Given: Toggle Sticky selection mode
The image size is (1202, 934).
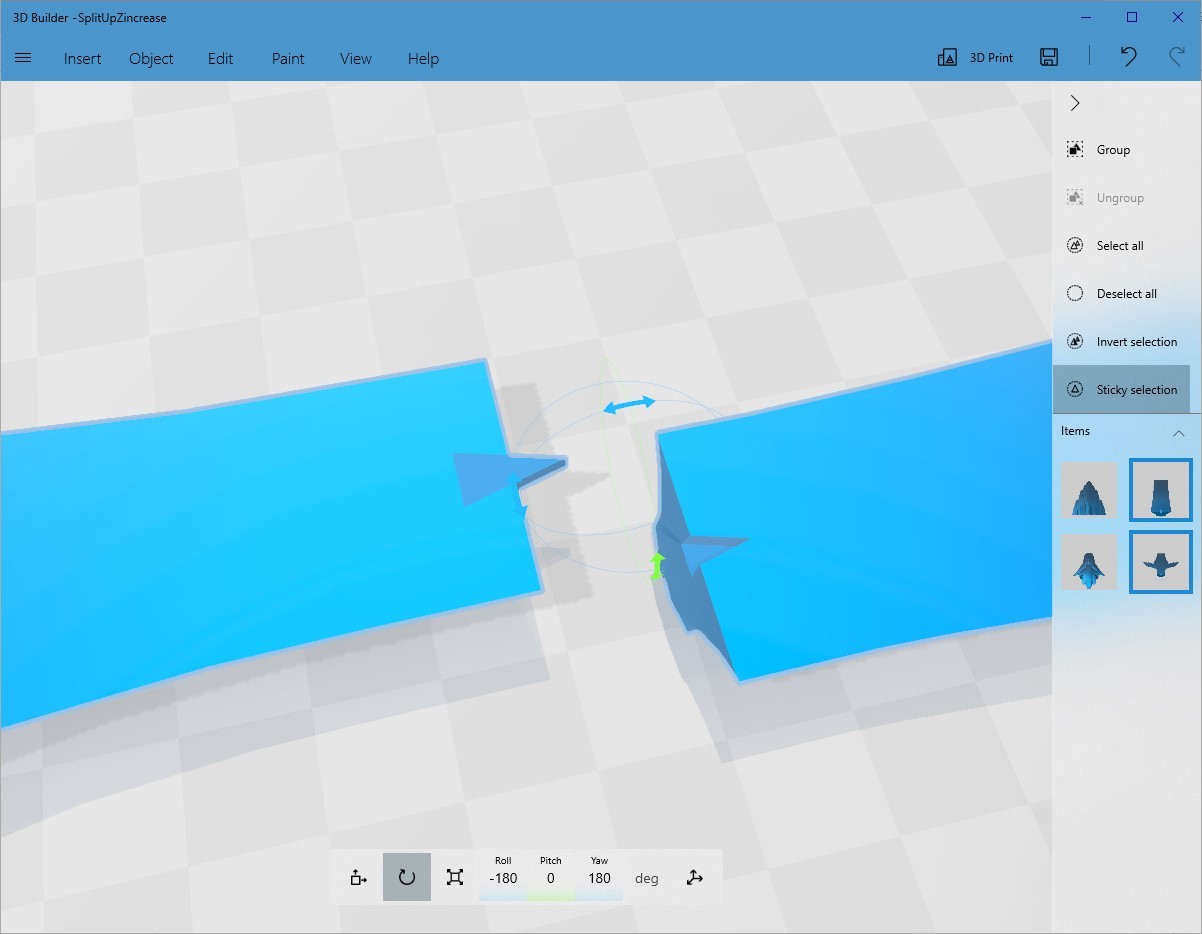Looking at the screenshot, I should [1074, 389].
